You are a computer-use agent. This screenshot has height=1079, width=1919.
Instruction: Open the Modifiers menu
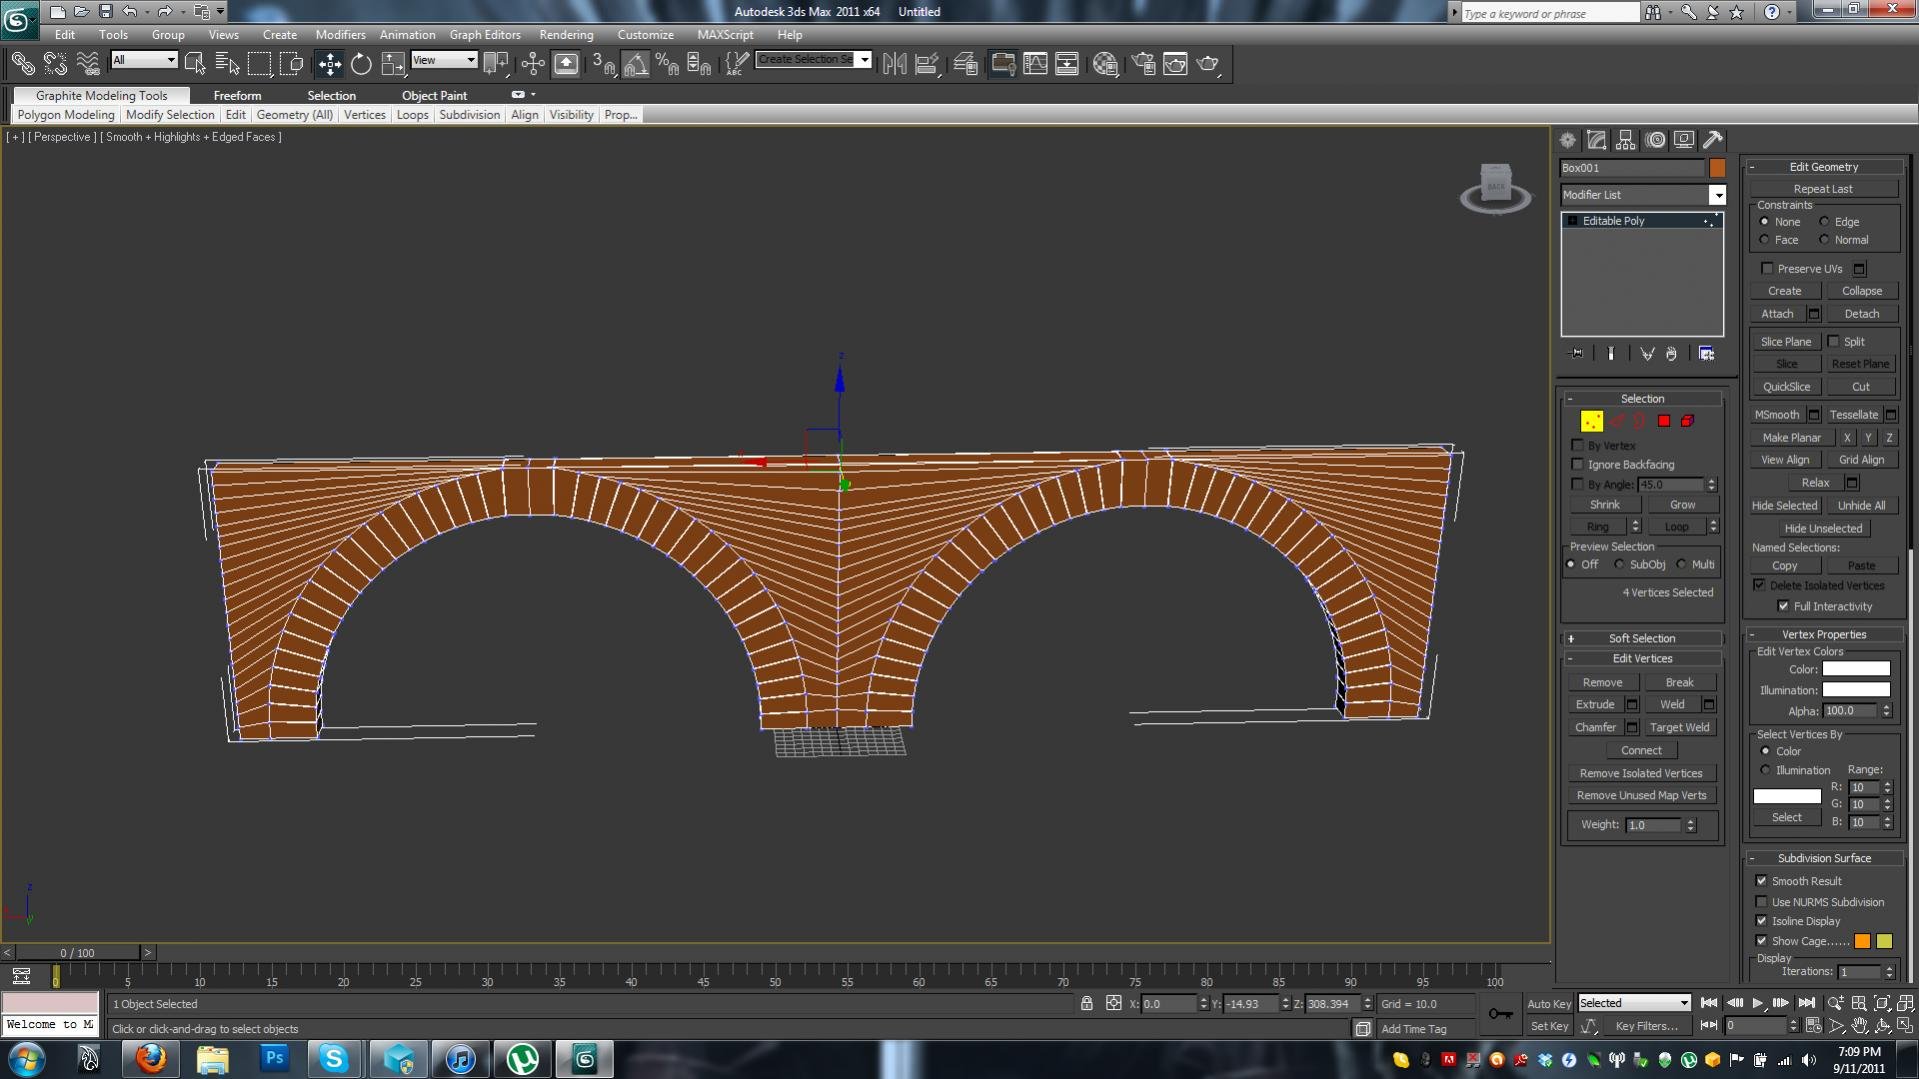pos(340,34)
